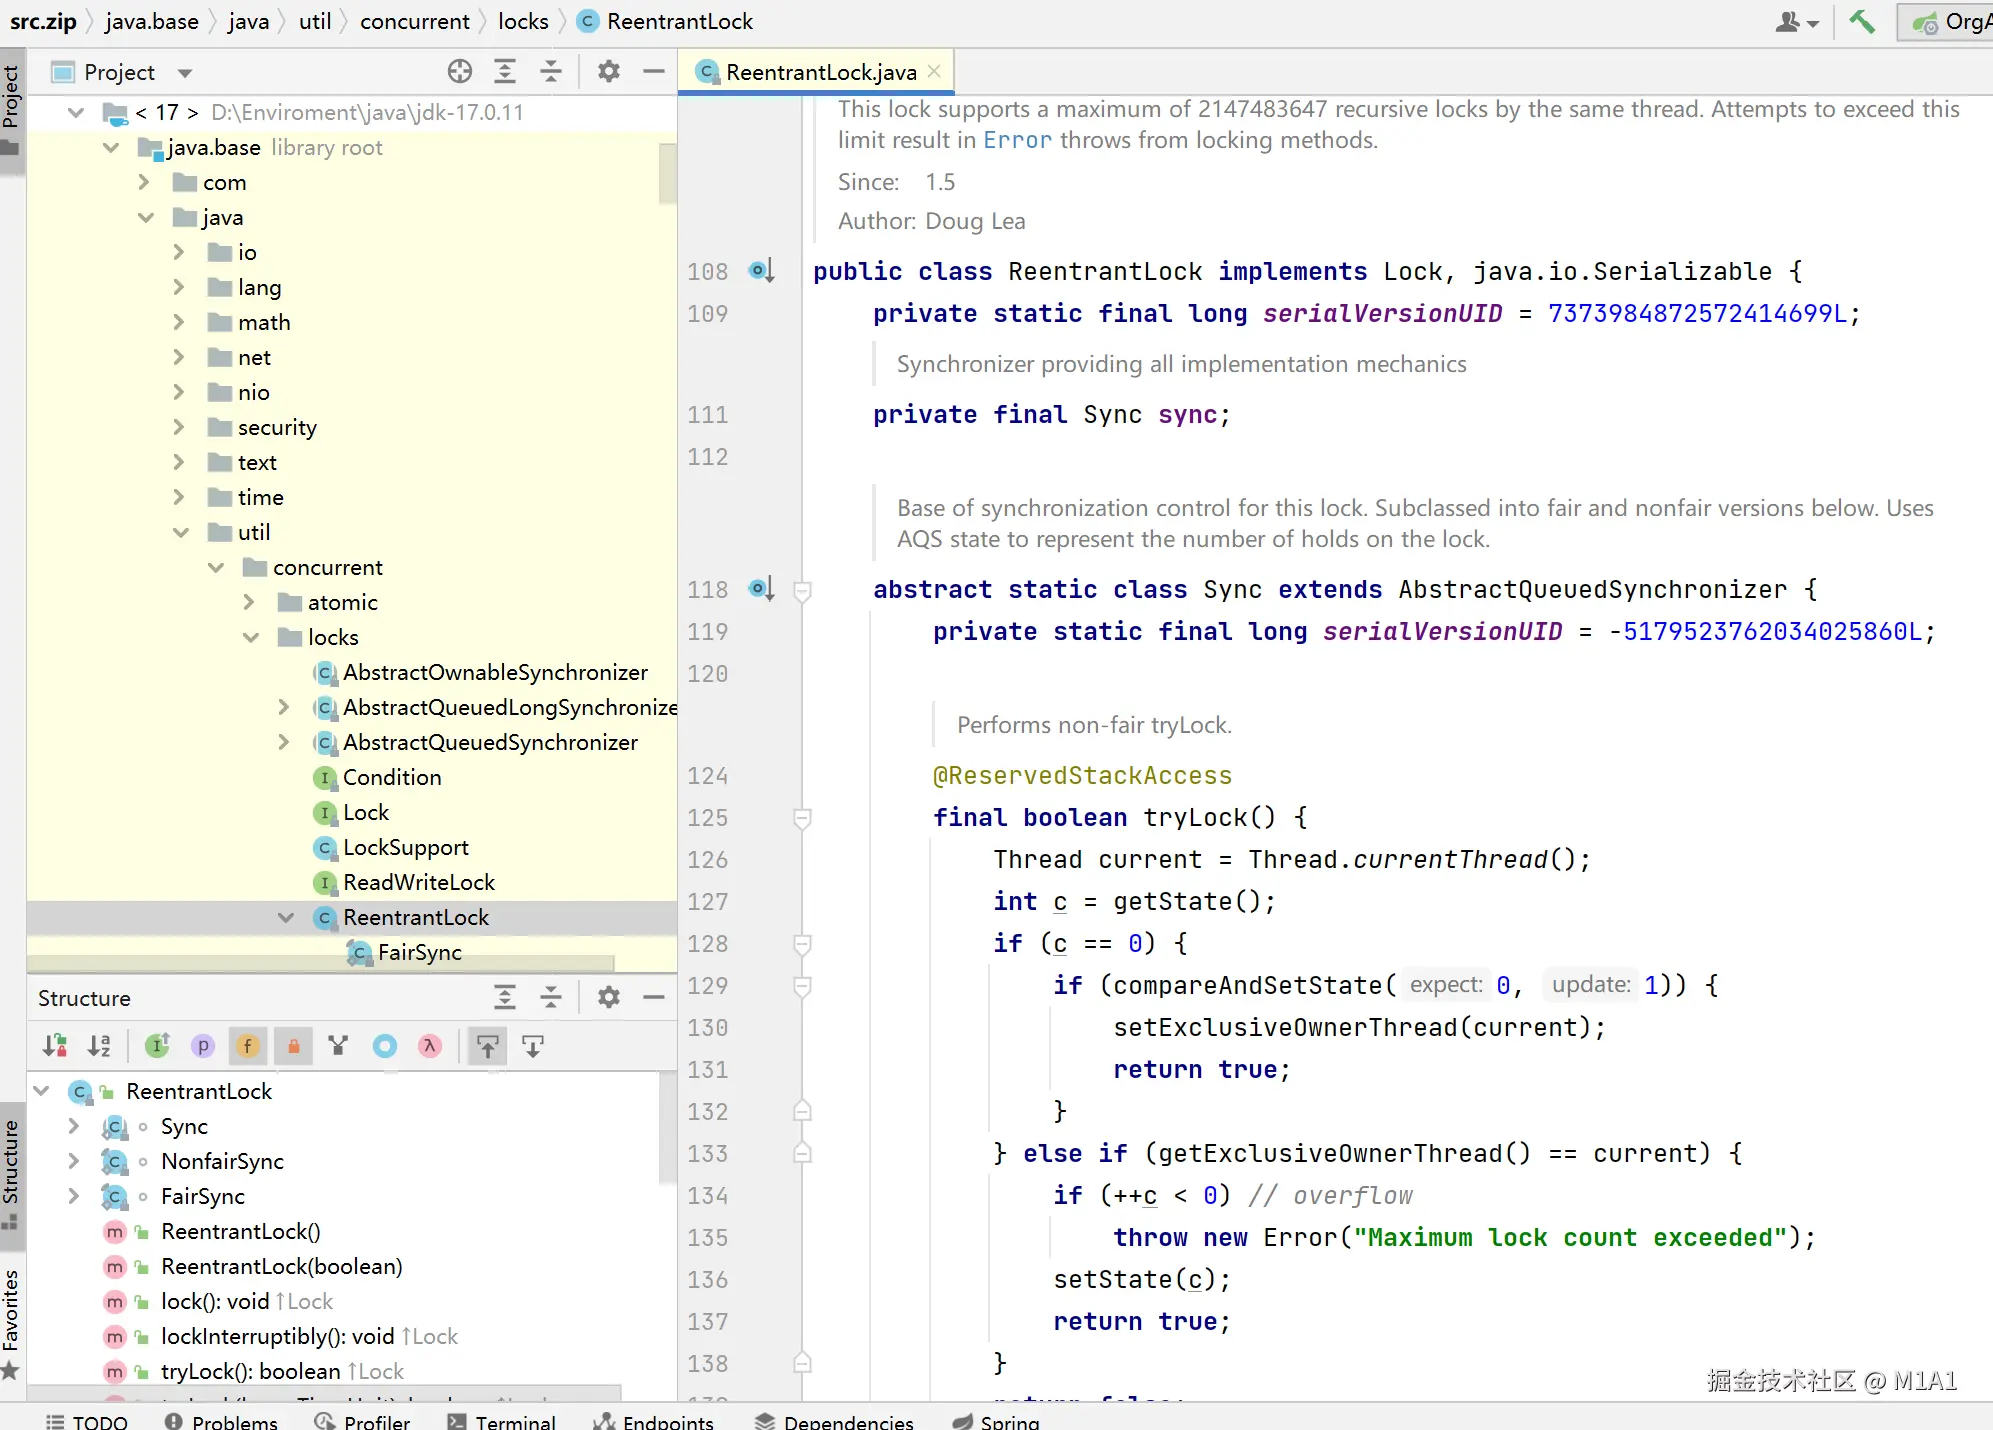Expand NonfairSync node in Structure tree

(x=73, y=1161)
